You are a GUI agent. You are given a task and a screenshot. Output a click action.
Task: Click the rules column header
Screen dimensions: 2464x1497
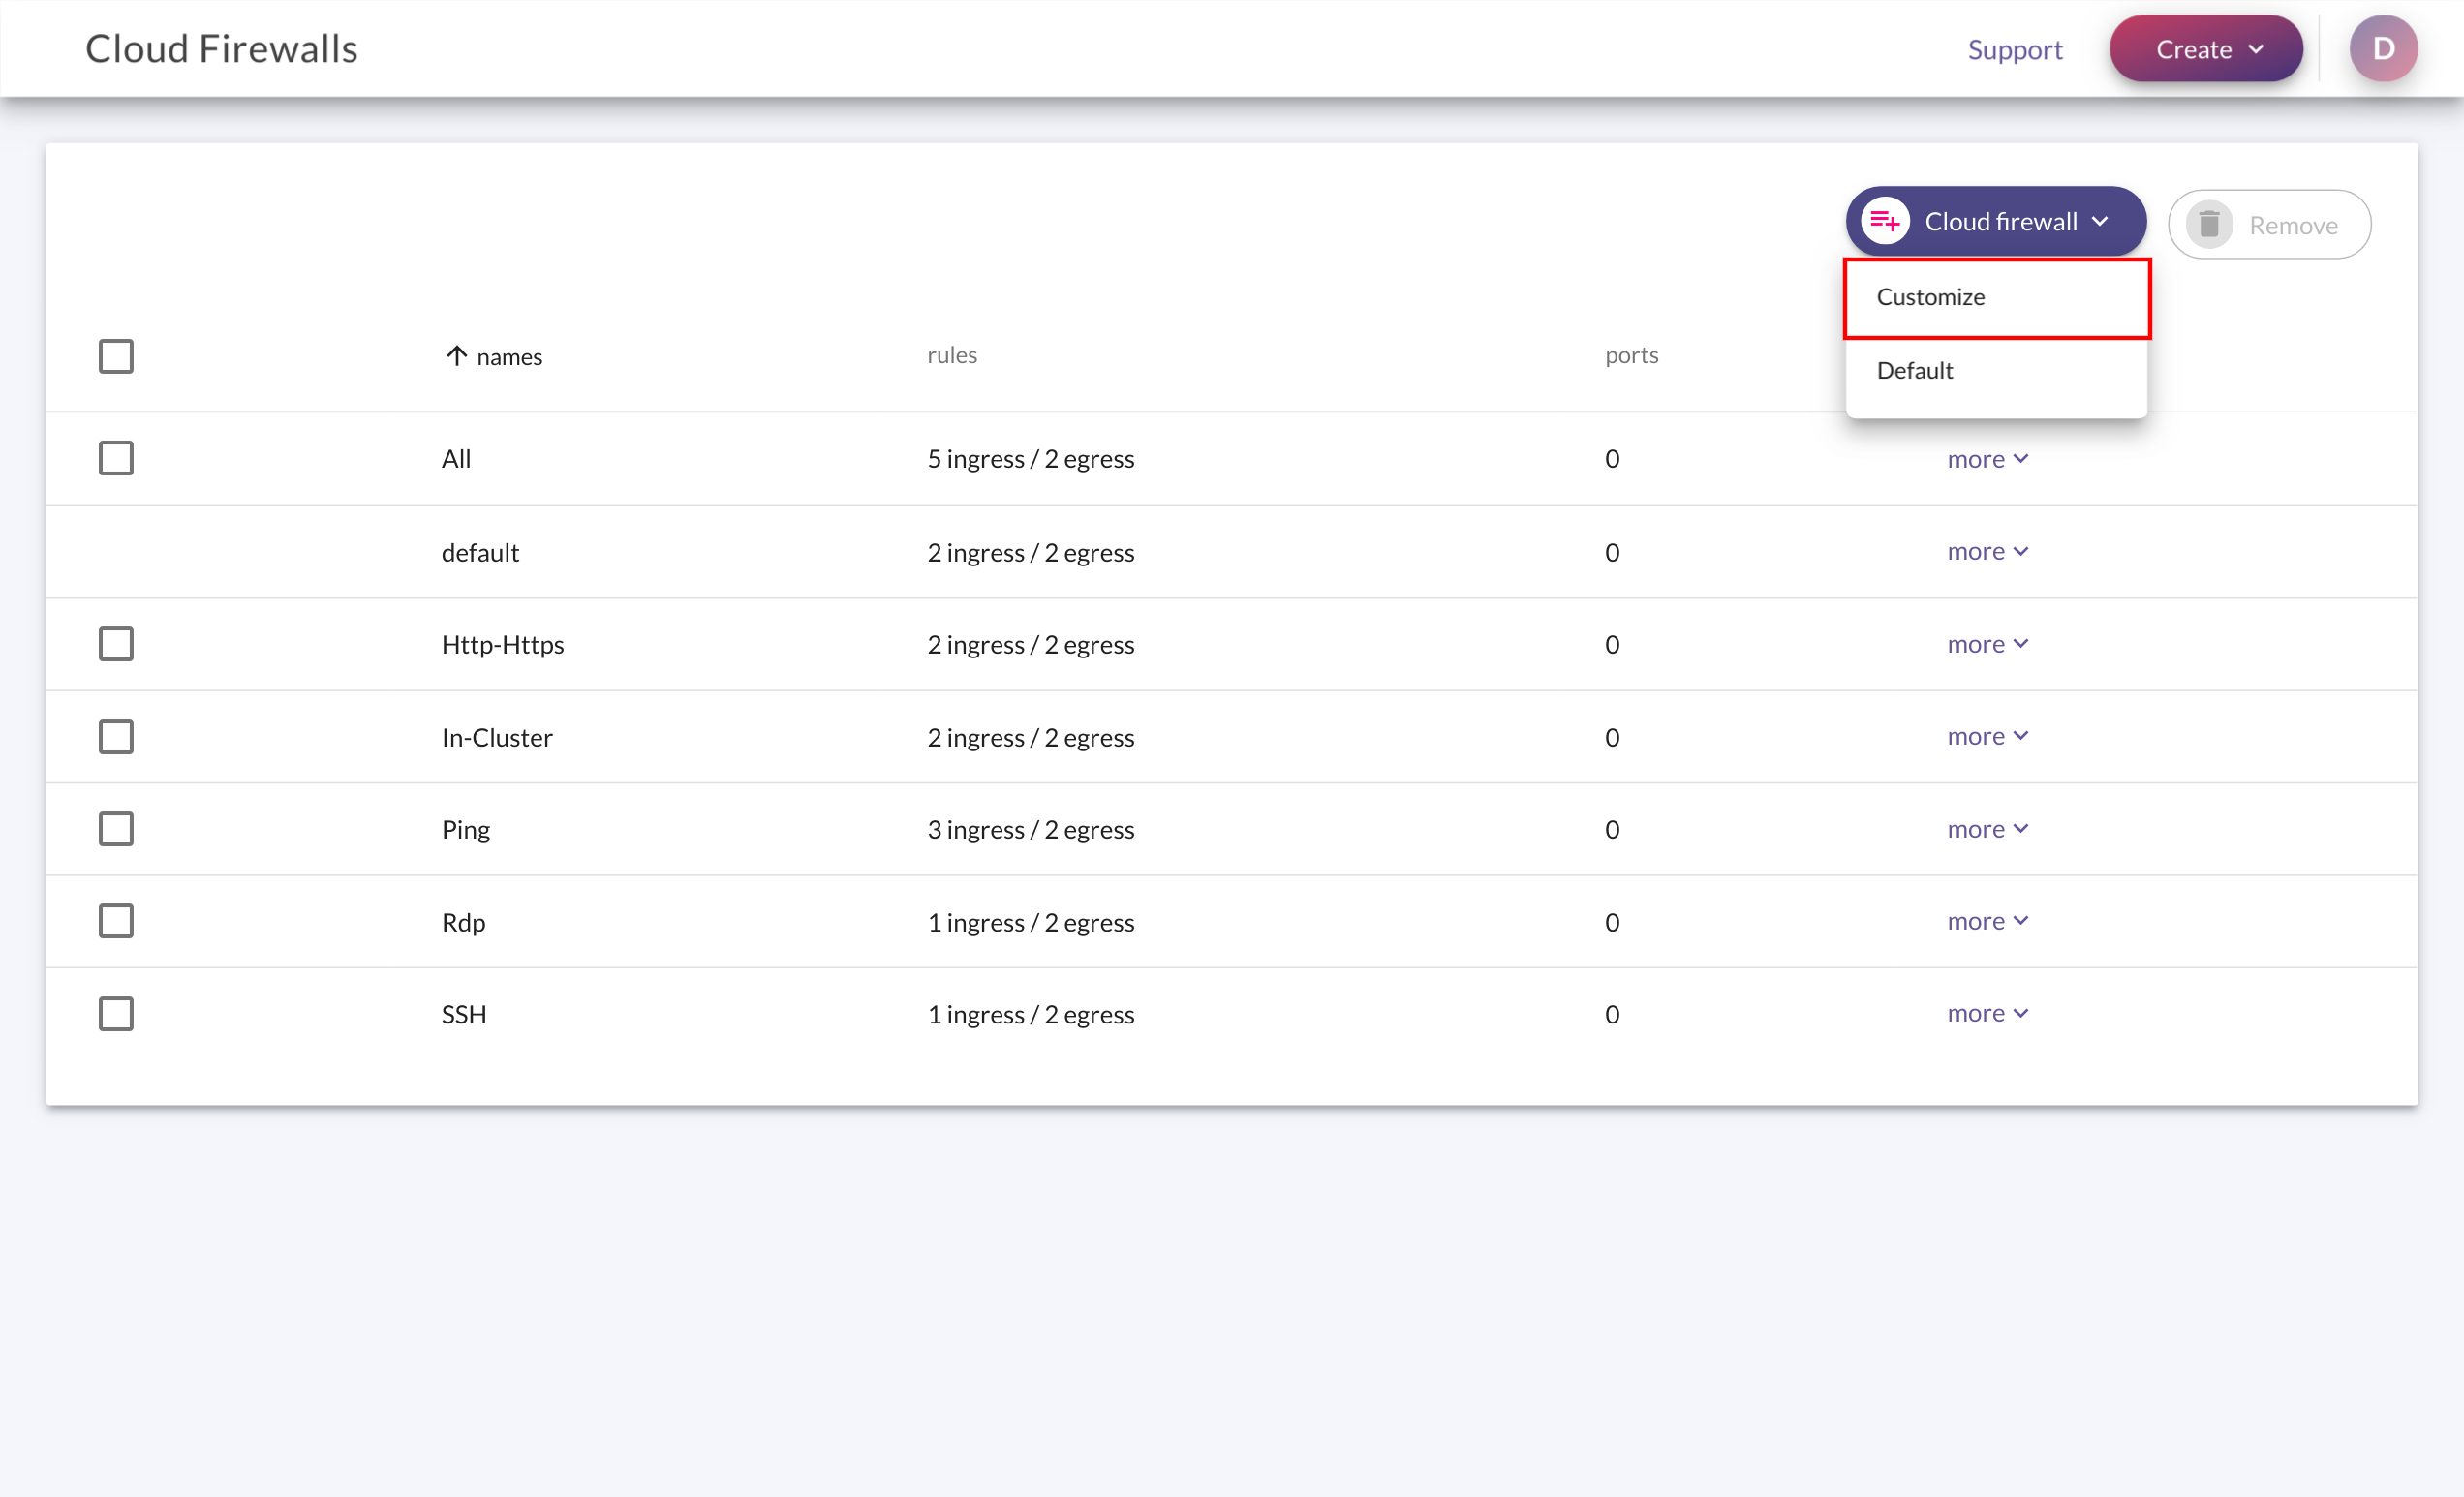click(951, 355)
